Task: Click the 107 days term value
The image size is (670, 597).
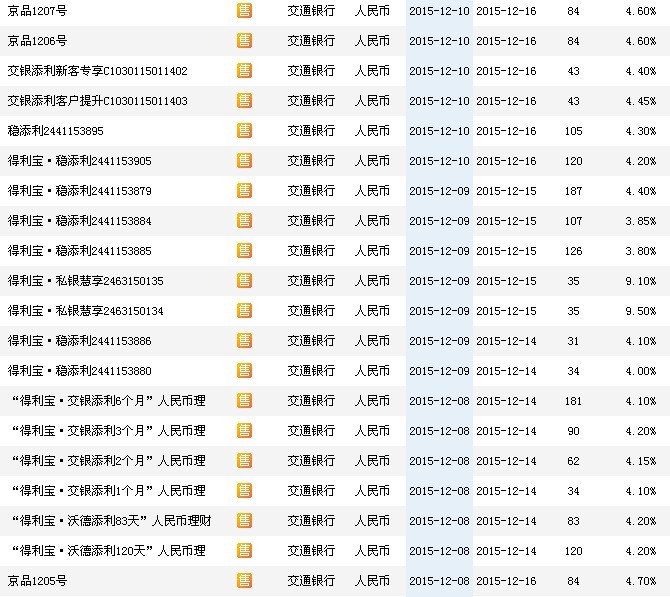Action: point(573,221)
